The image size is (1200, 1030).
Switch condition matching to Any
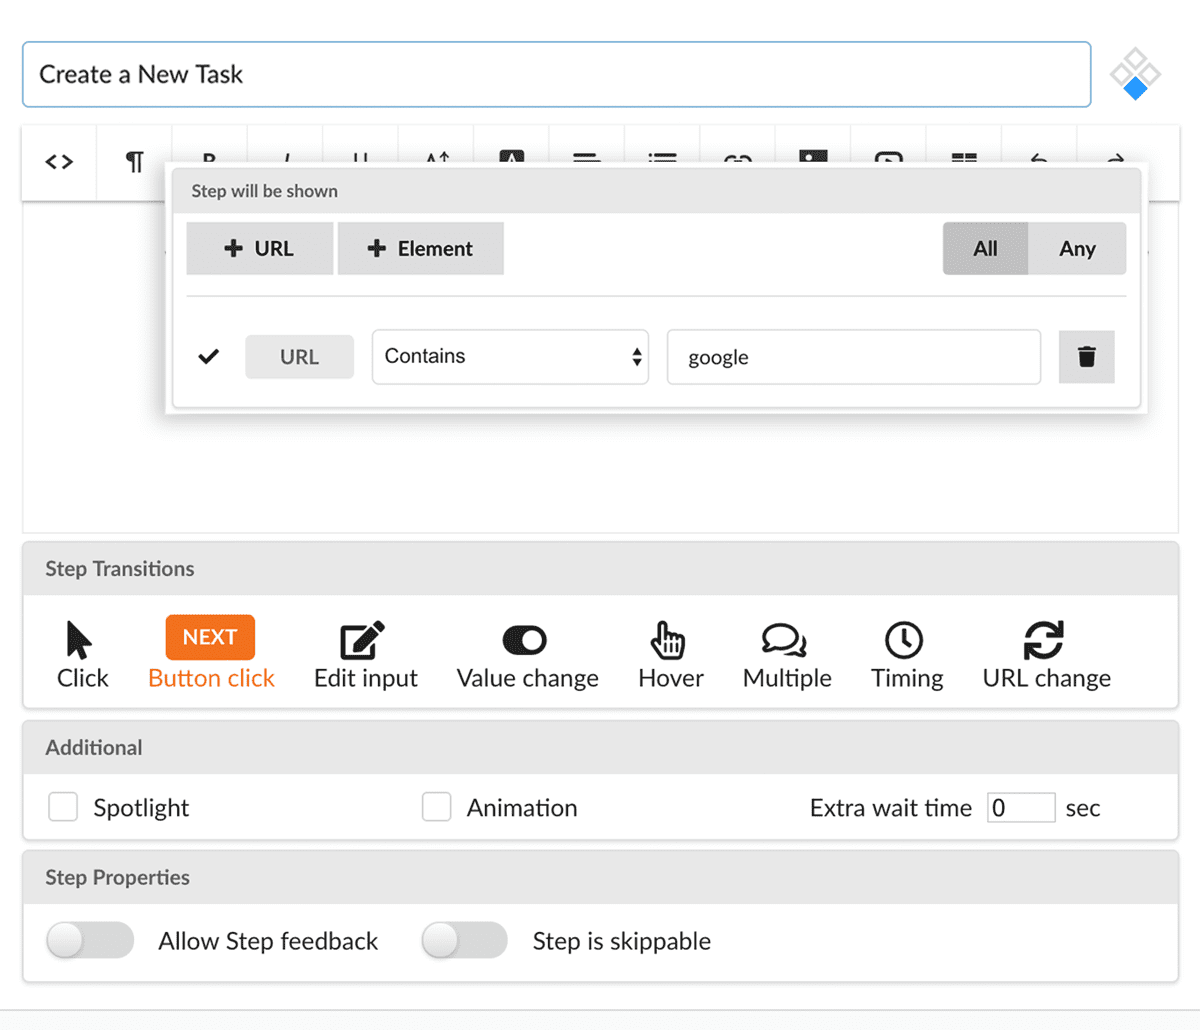point(1077,249)
